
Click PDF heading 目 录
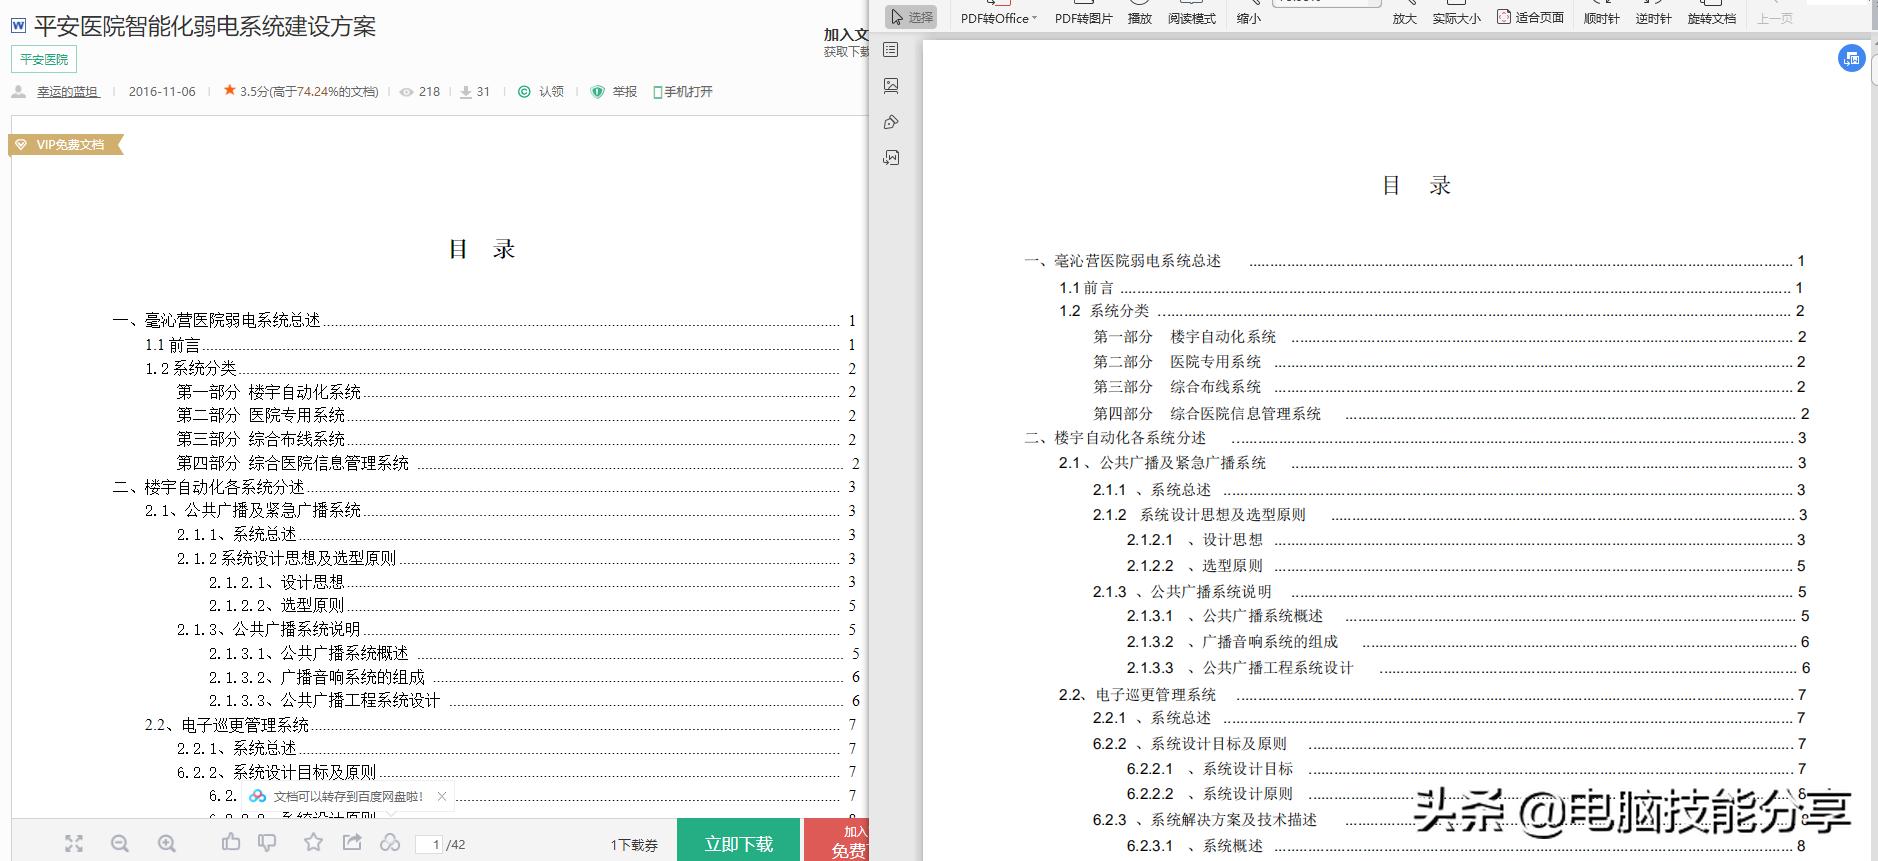pos(1415,186)
